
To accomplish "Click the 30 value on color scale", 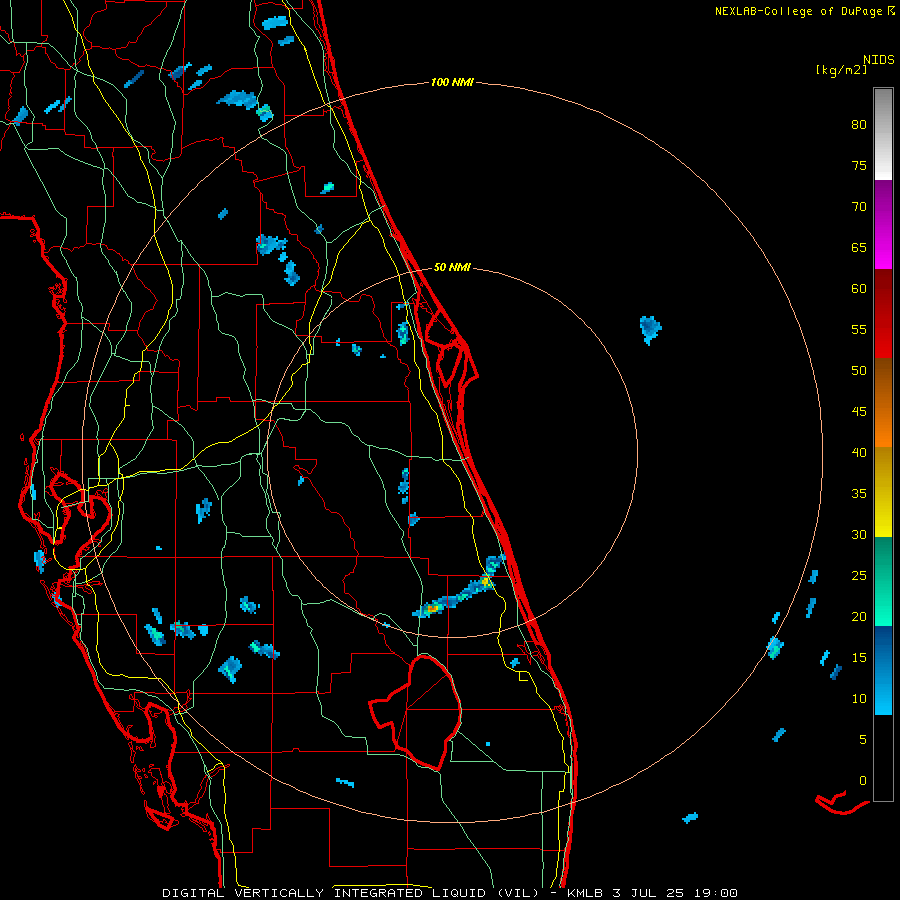I will 859,534.
